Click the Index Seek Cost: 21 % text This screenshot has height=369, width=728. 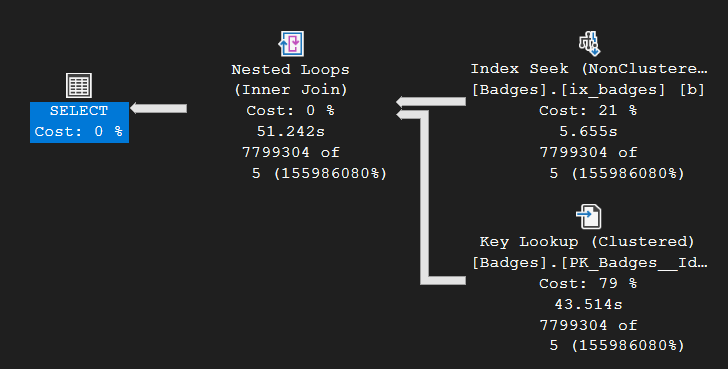click(588, 110)
